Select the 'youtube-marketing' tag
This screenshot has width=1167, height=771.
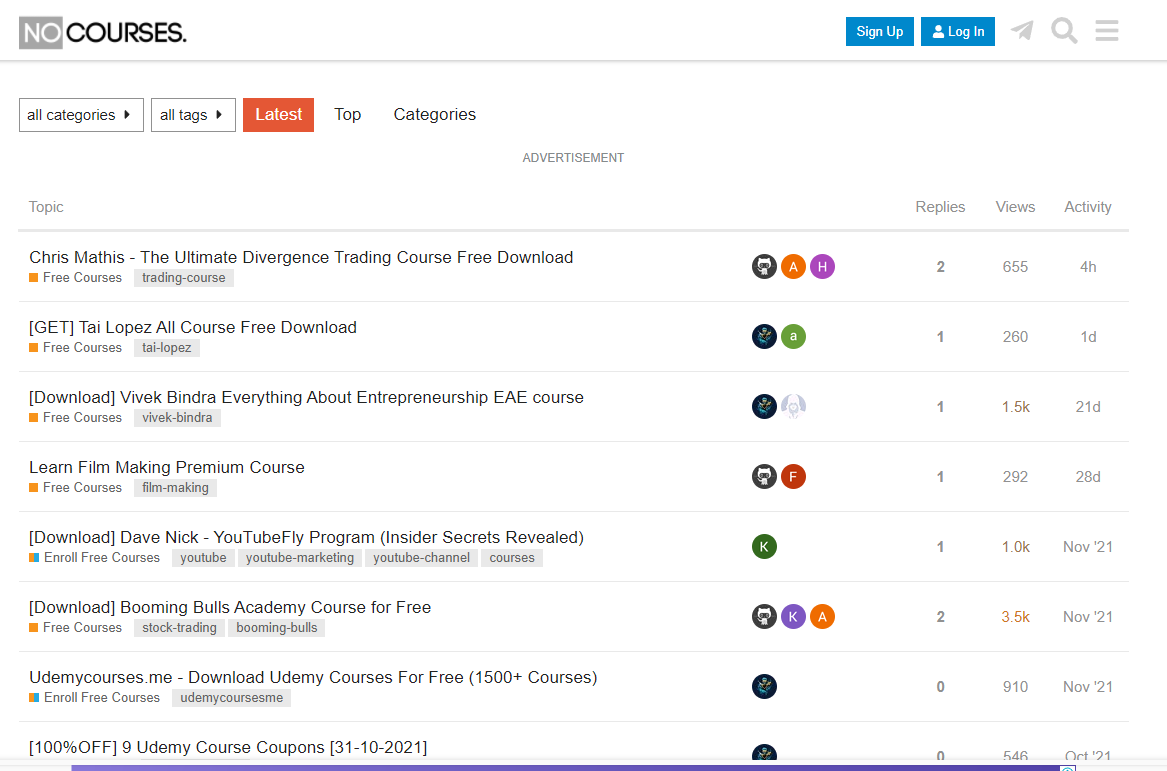300,557
